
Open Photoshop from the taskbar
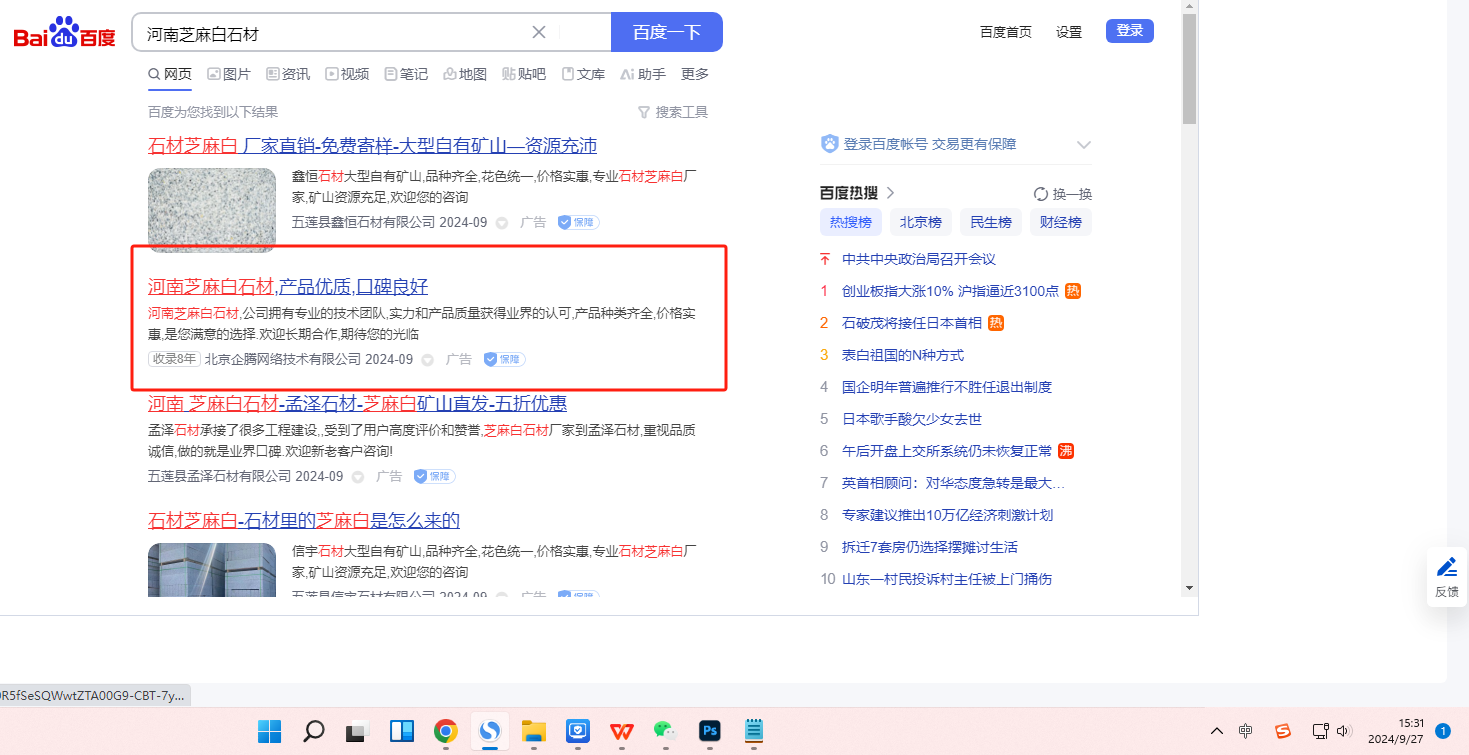[710, 731]
